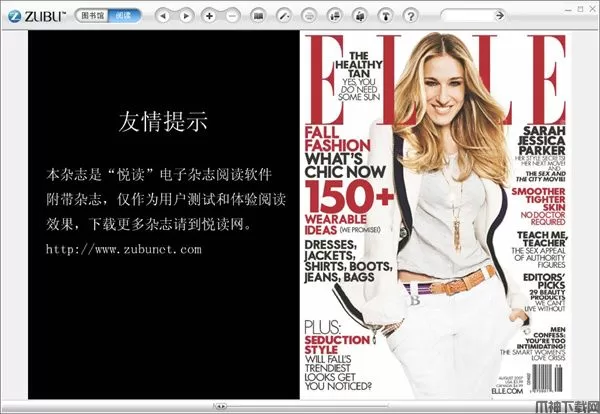Open help with question mark icon
The height and width of the screenshot is (414, 600).
(x=411, y=16)
